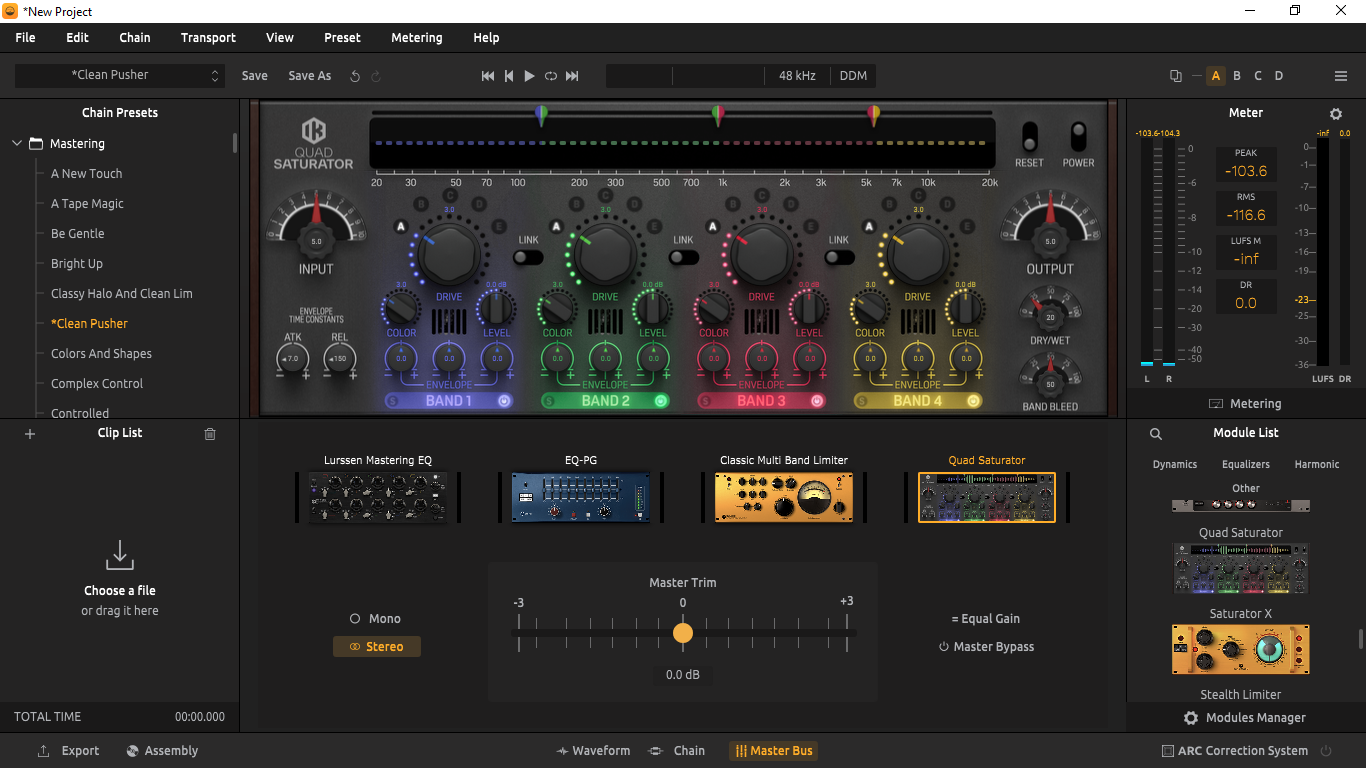Screen dimensions: 1366x768
Task: Toggle loop playback icon
Action: tap(551, 76)
